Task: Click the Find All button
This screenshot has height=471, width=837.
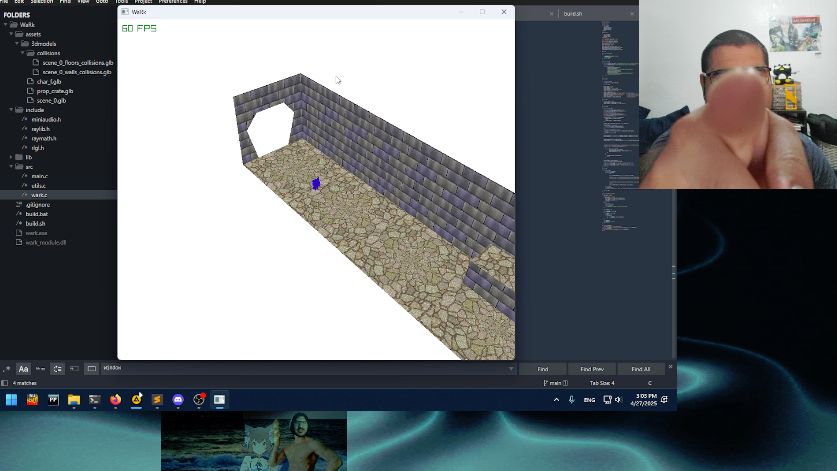Action: click(x=641, y=369)
